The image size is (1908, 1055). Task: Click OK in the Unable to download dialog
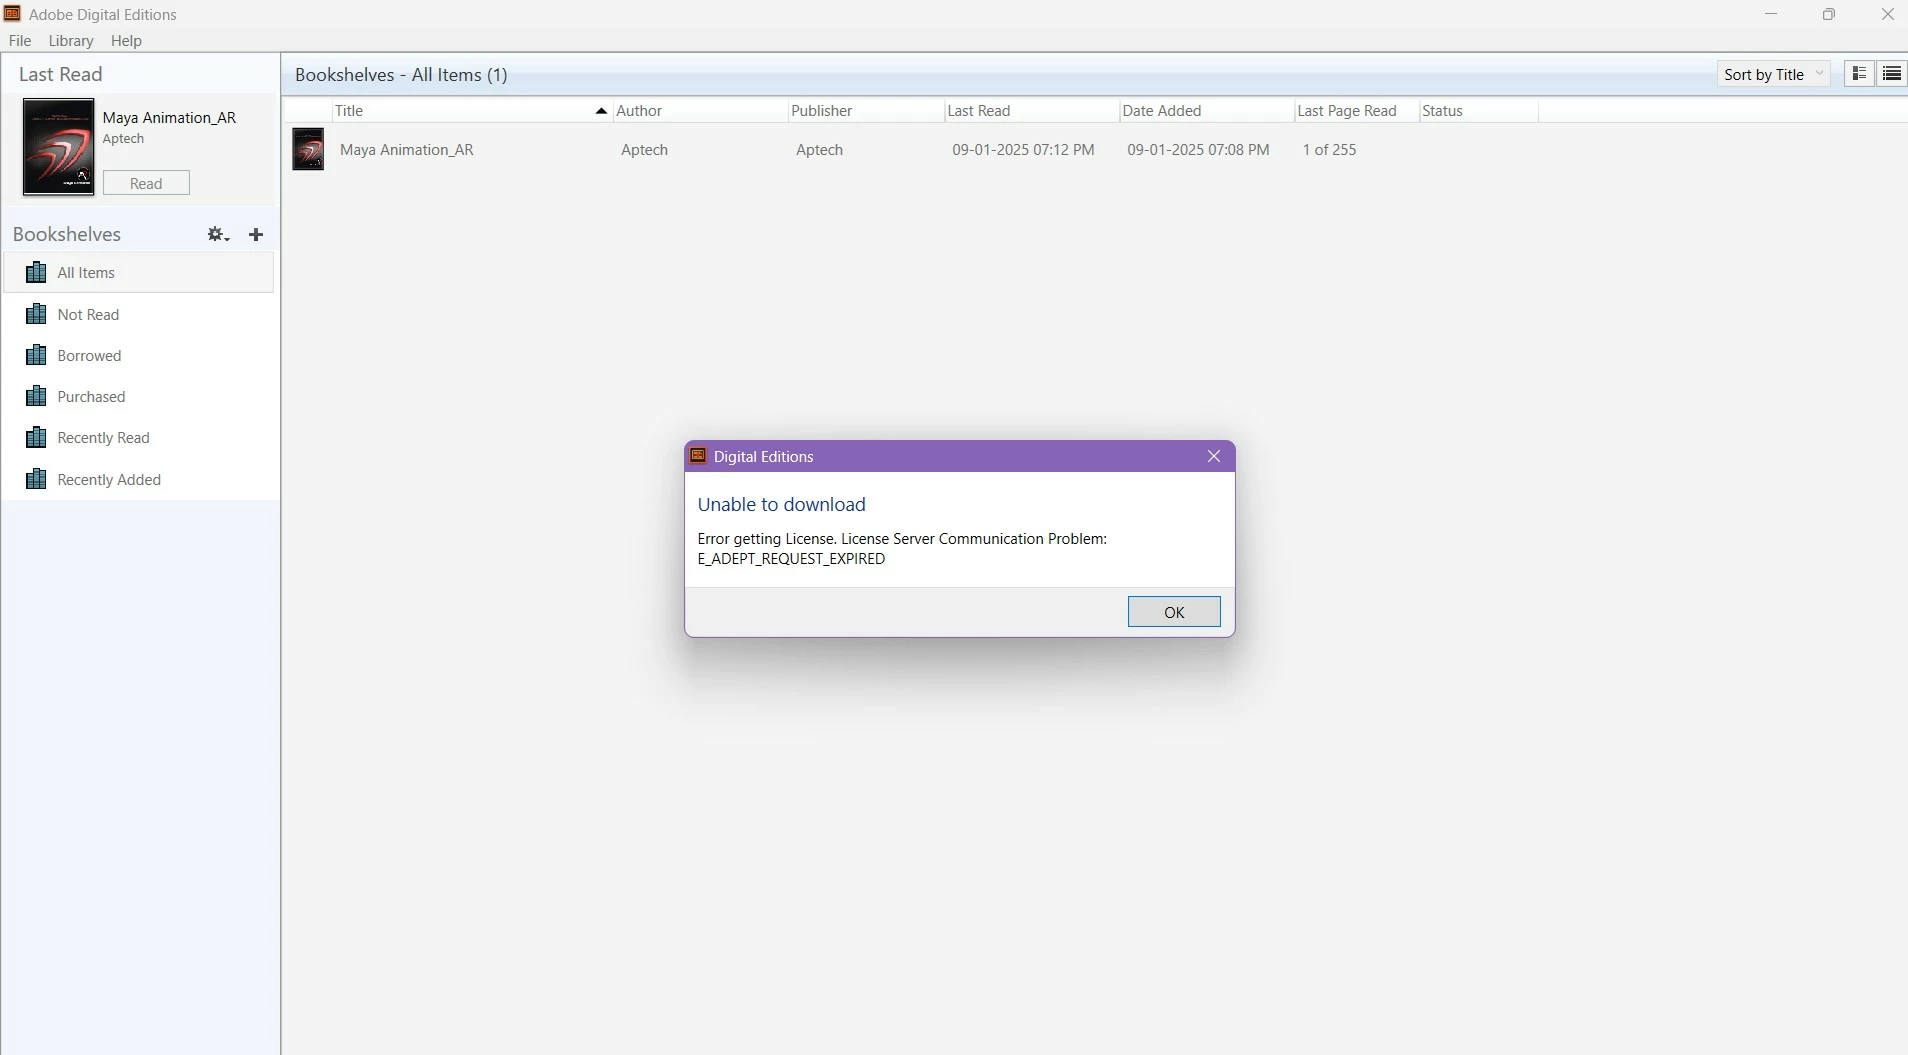1174,612
